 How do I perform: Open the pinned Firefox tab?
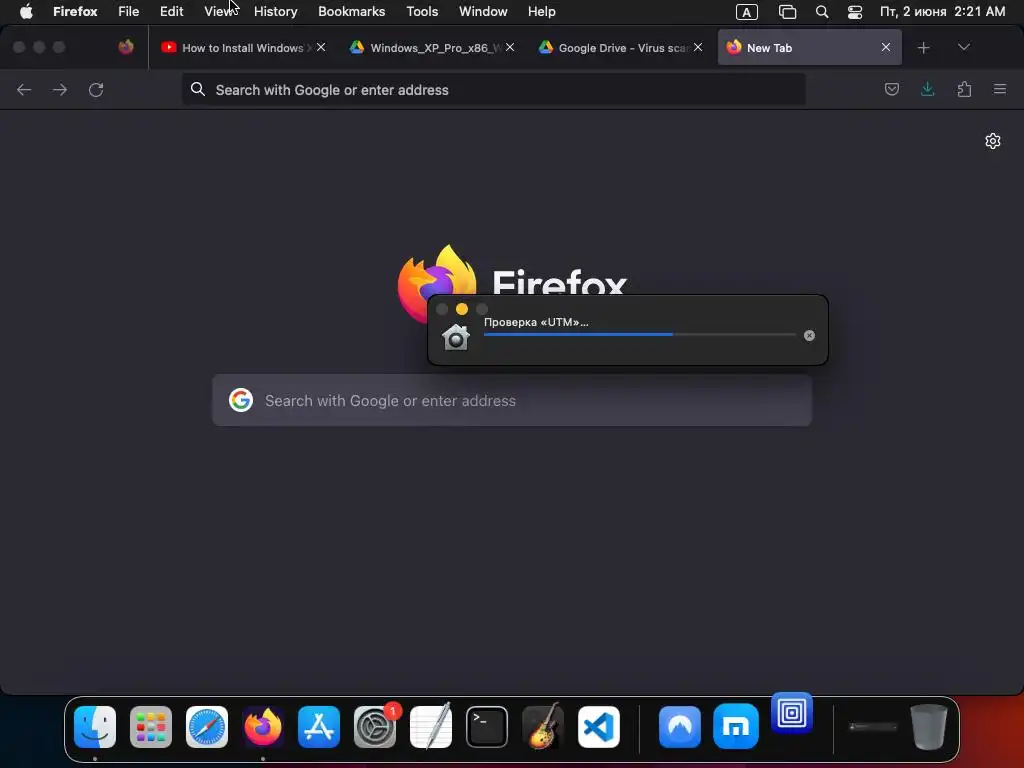click(x=126, y=47)
